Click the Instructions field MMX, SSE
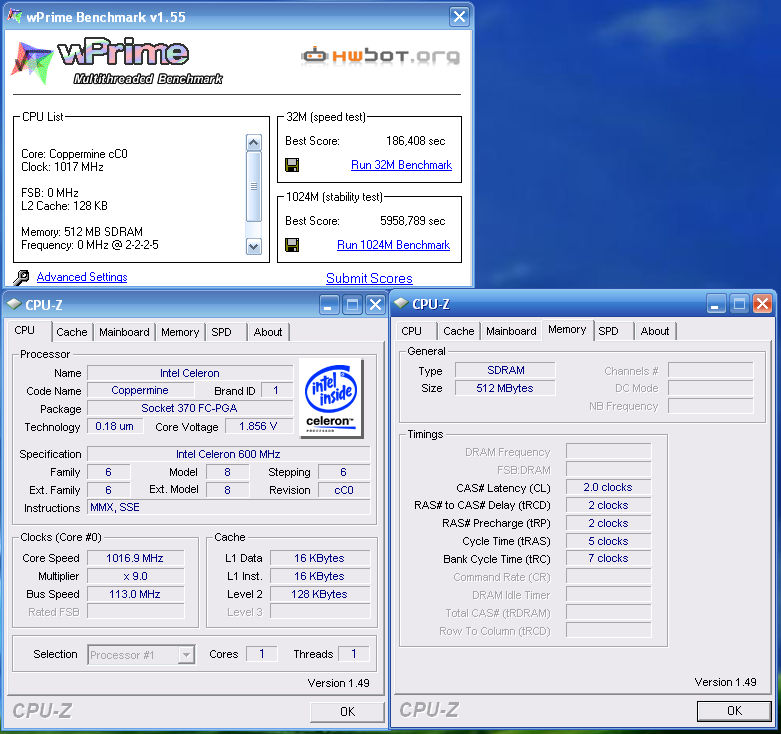Screen dimensions: 781x734 click(228, 507)
